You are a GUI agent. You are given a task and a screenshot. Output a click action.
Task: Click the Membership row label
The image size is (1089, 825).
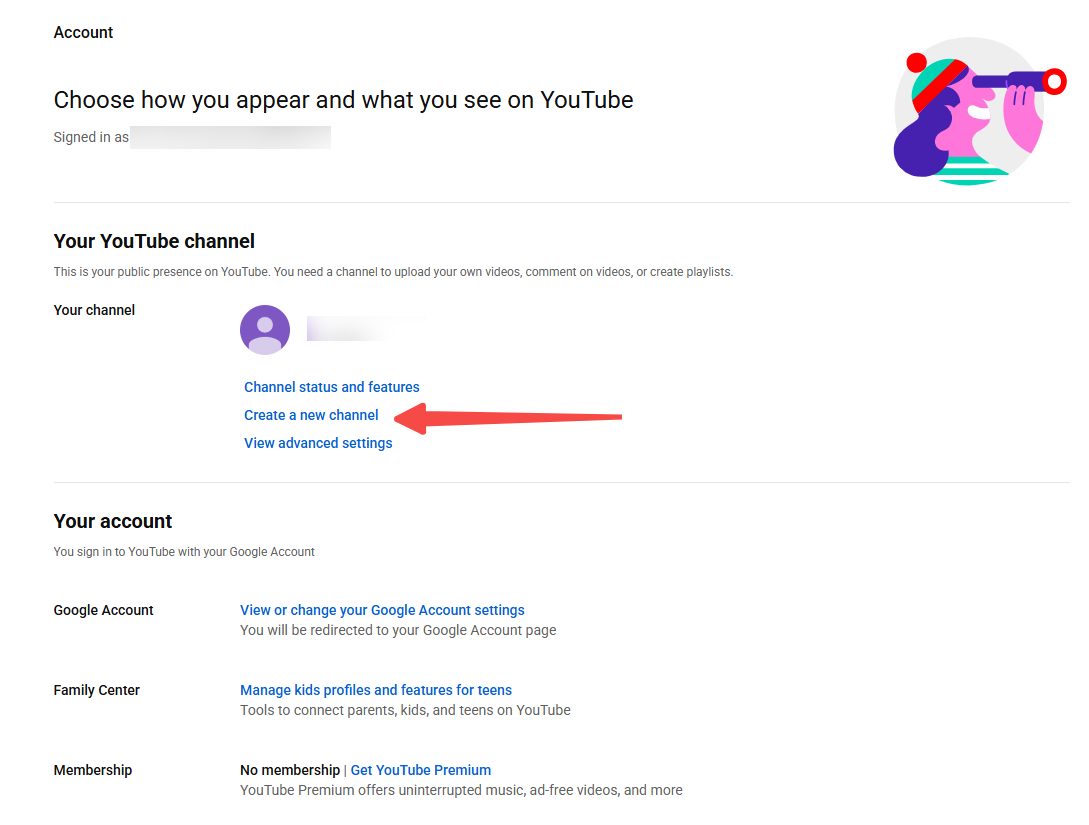click(x=93, y=770)
